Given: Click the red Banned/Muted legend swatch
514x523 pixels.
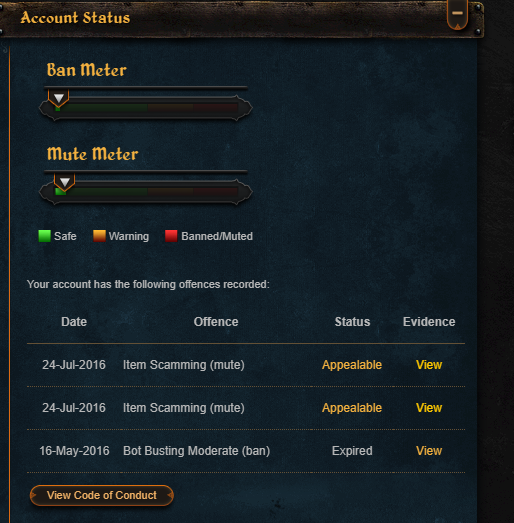Looking at the screenshot, I should point(171,236).
